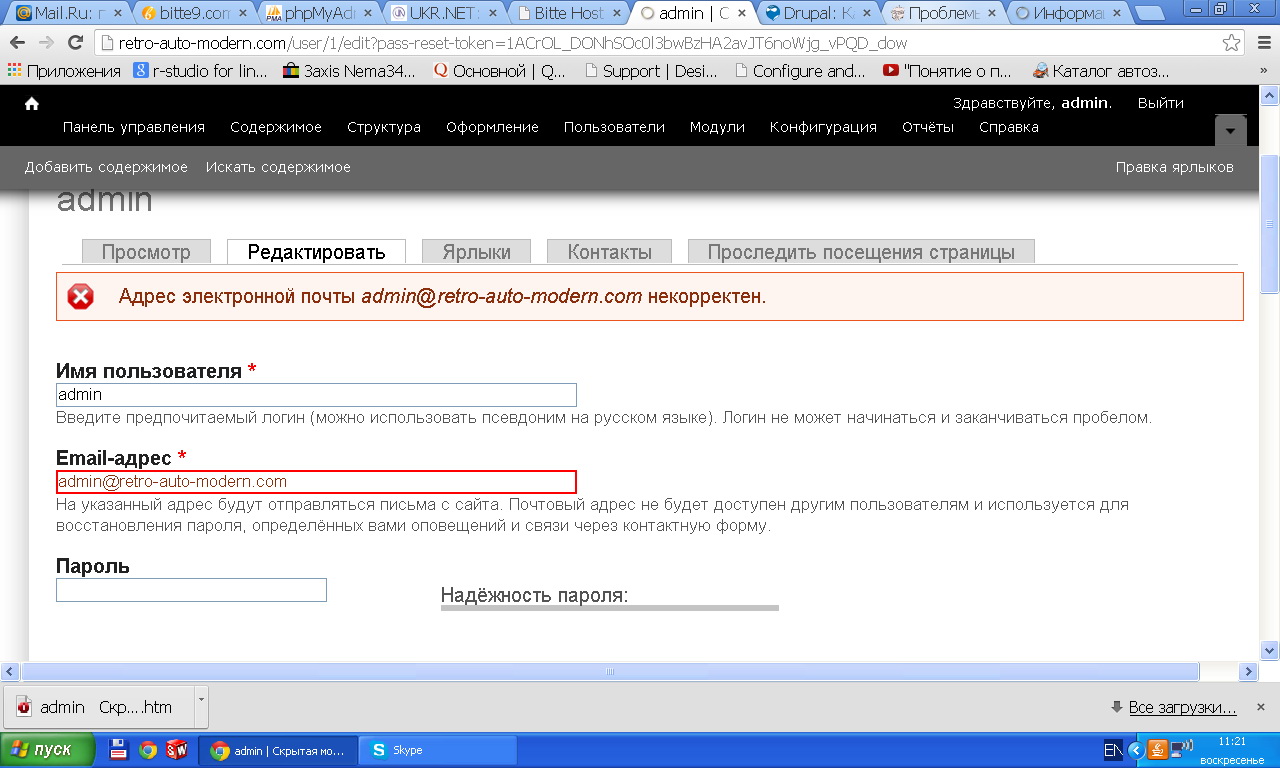Open the Контакты tab
This screenshot has width=1280, height=778.
tap(610, 252)
